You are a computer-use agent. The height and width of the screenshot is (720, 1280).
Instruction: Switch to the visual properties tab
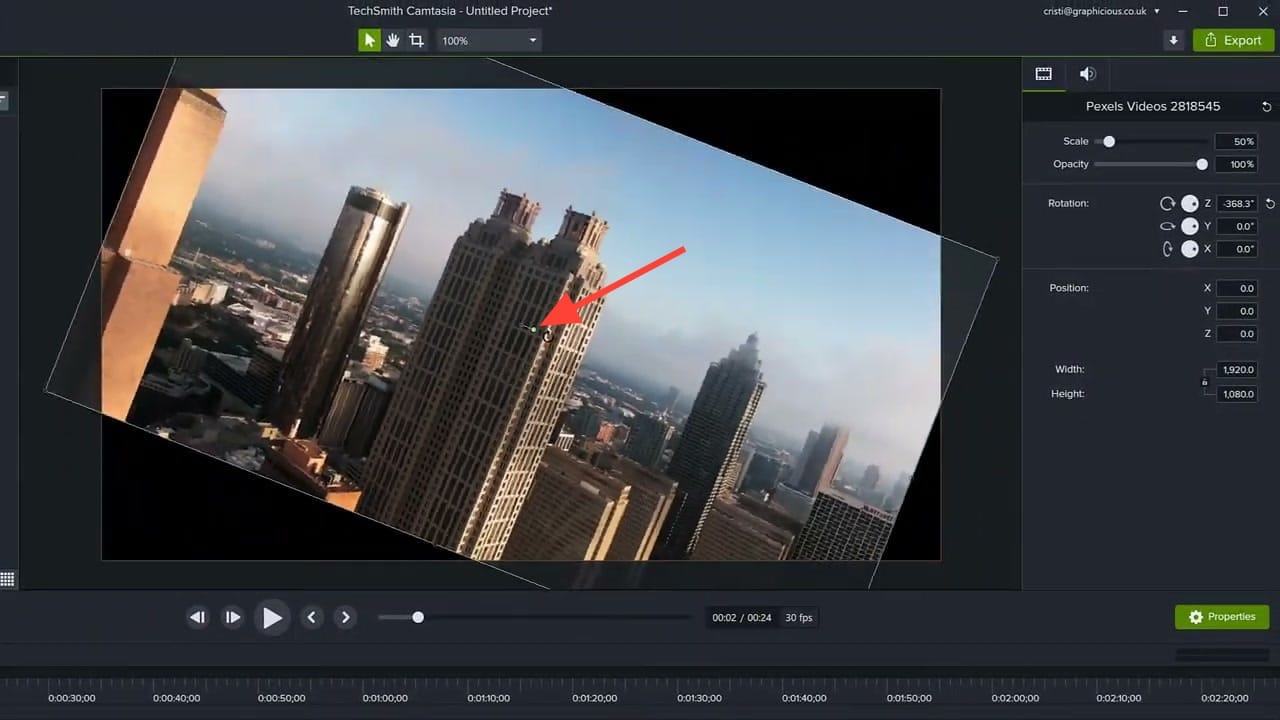click(x=1043, y=73)
